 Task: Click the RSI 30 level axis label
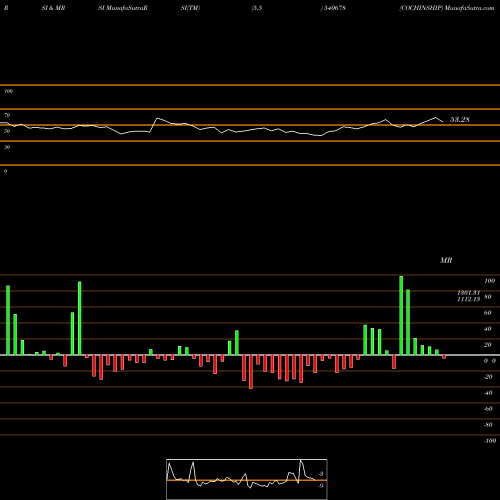[7, 147]
